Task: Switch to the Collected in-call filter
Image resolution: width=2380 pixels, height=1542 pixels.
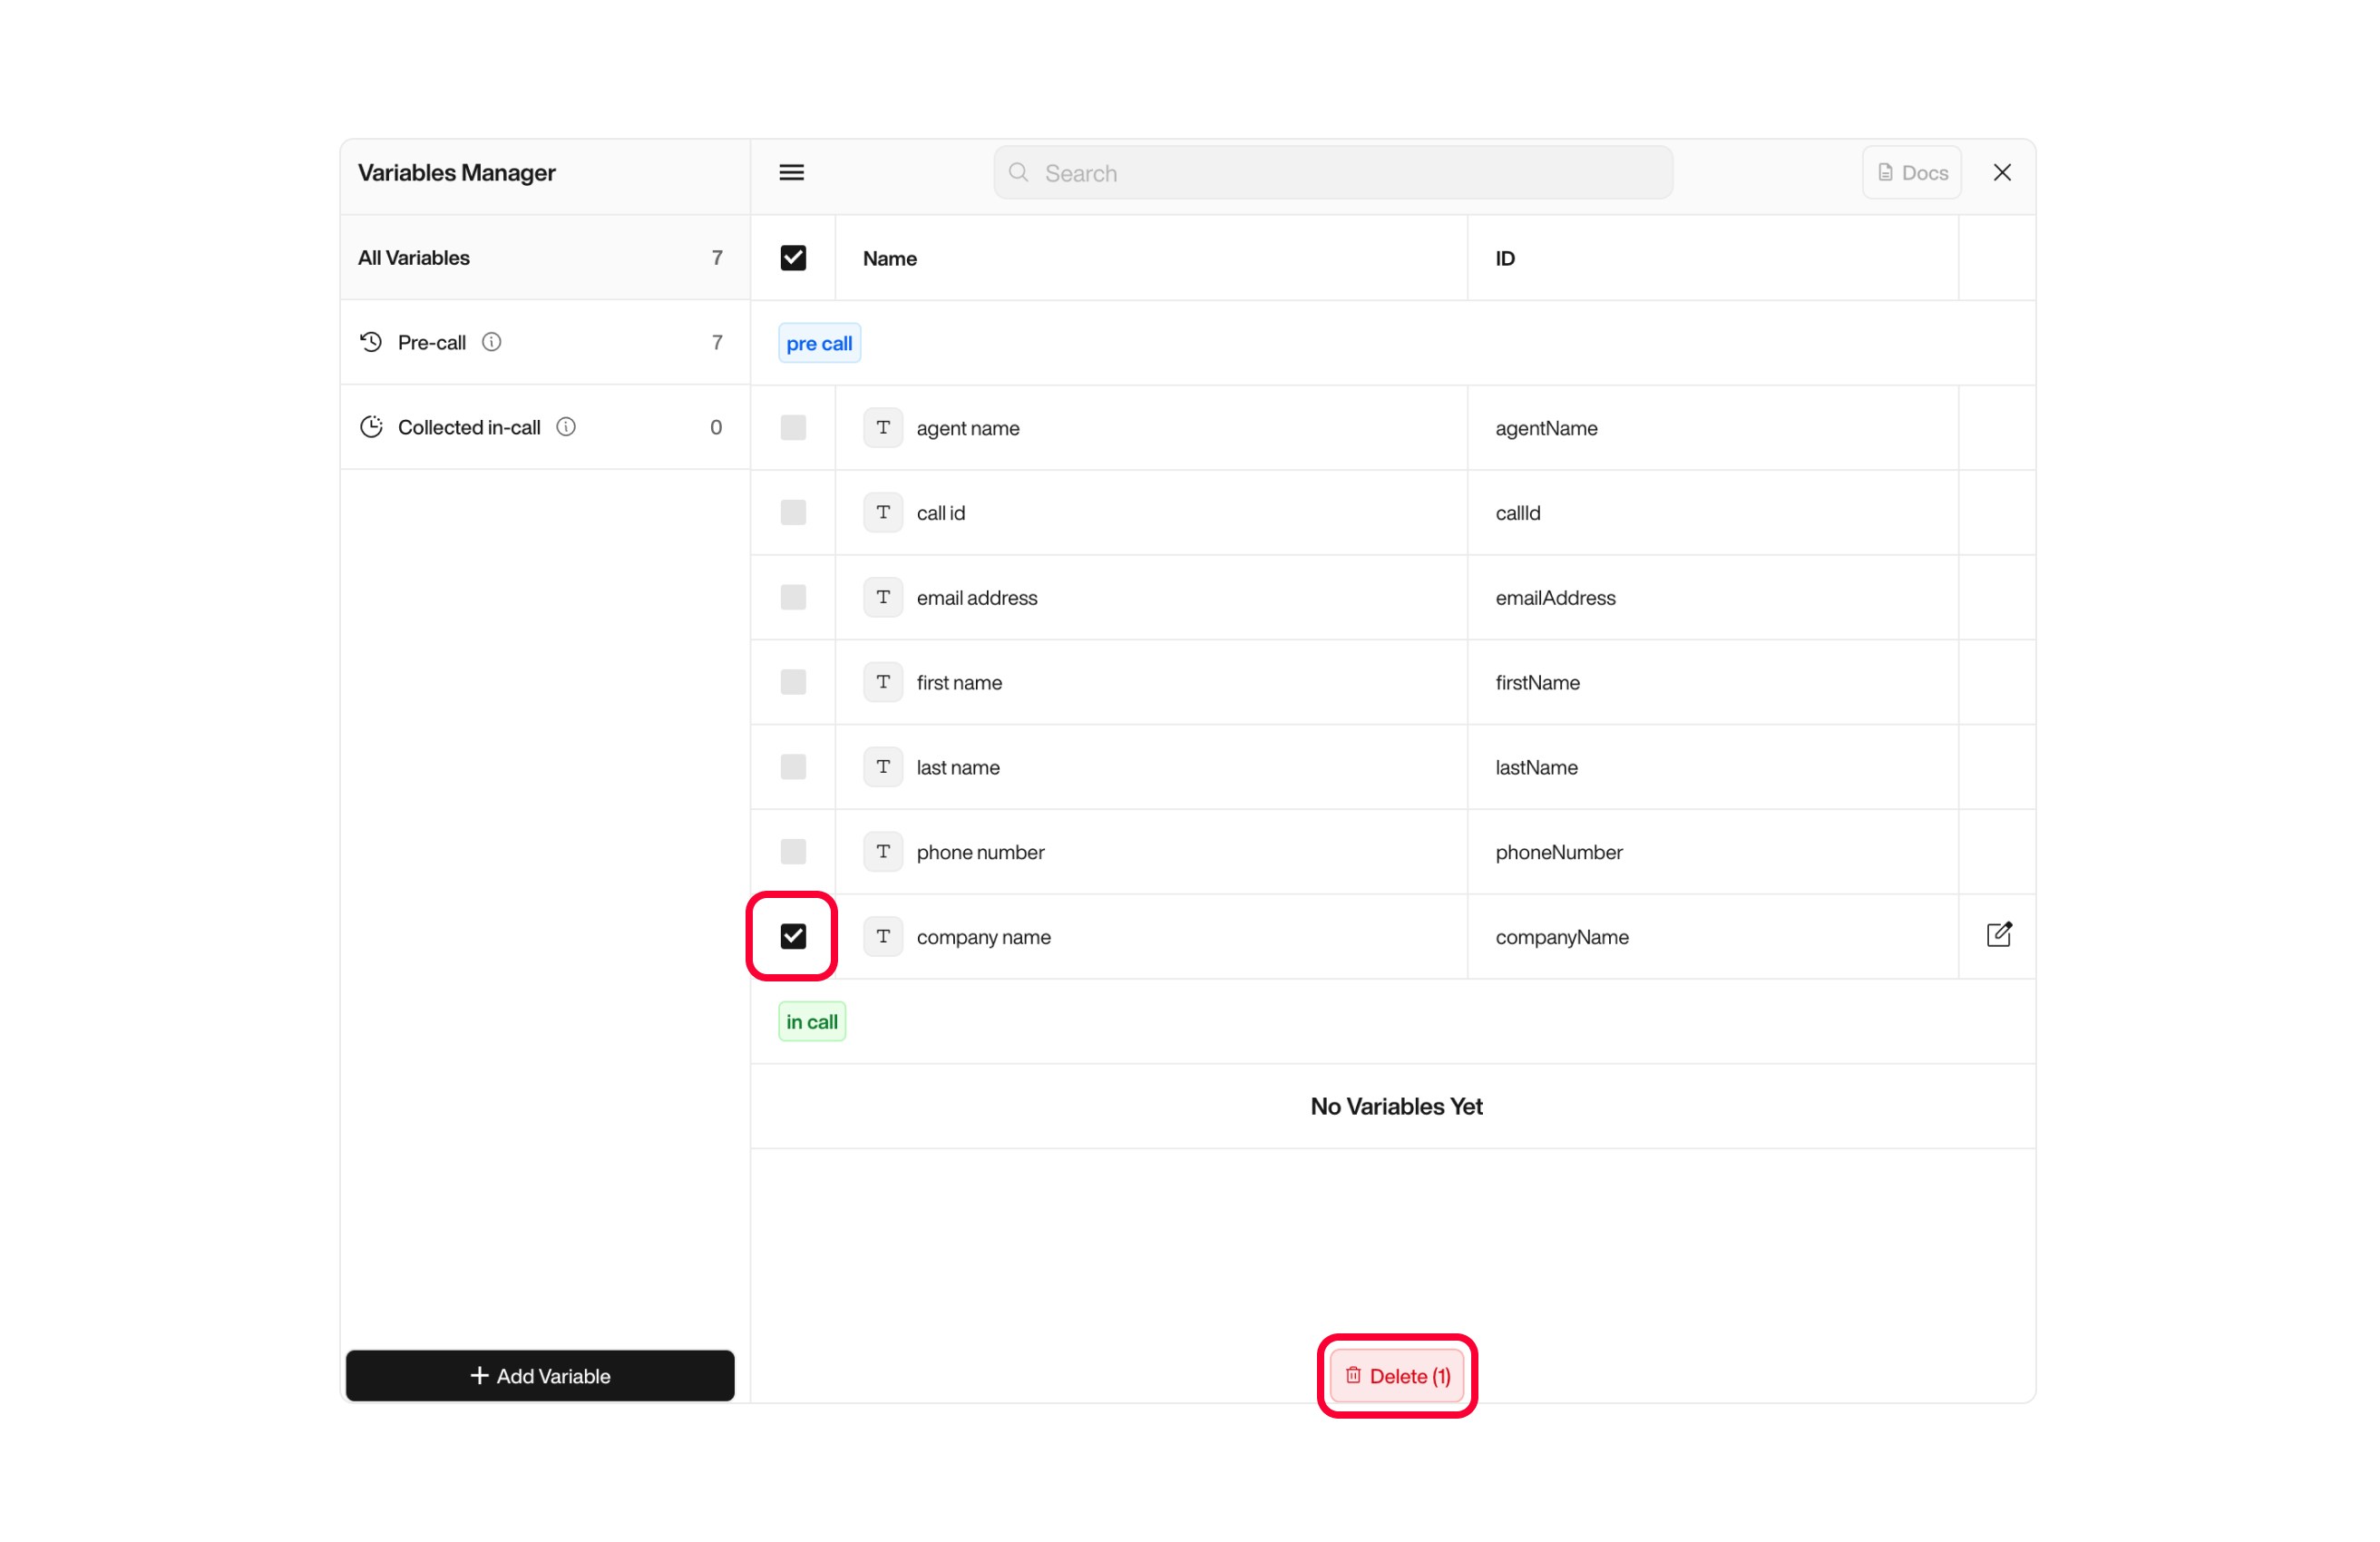Action: coord(469,426)
